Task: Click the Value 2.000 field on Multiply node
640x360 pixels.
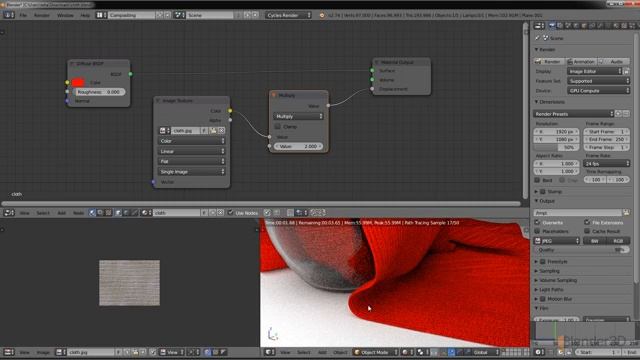Action: (298, 146)
